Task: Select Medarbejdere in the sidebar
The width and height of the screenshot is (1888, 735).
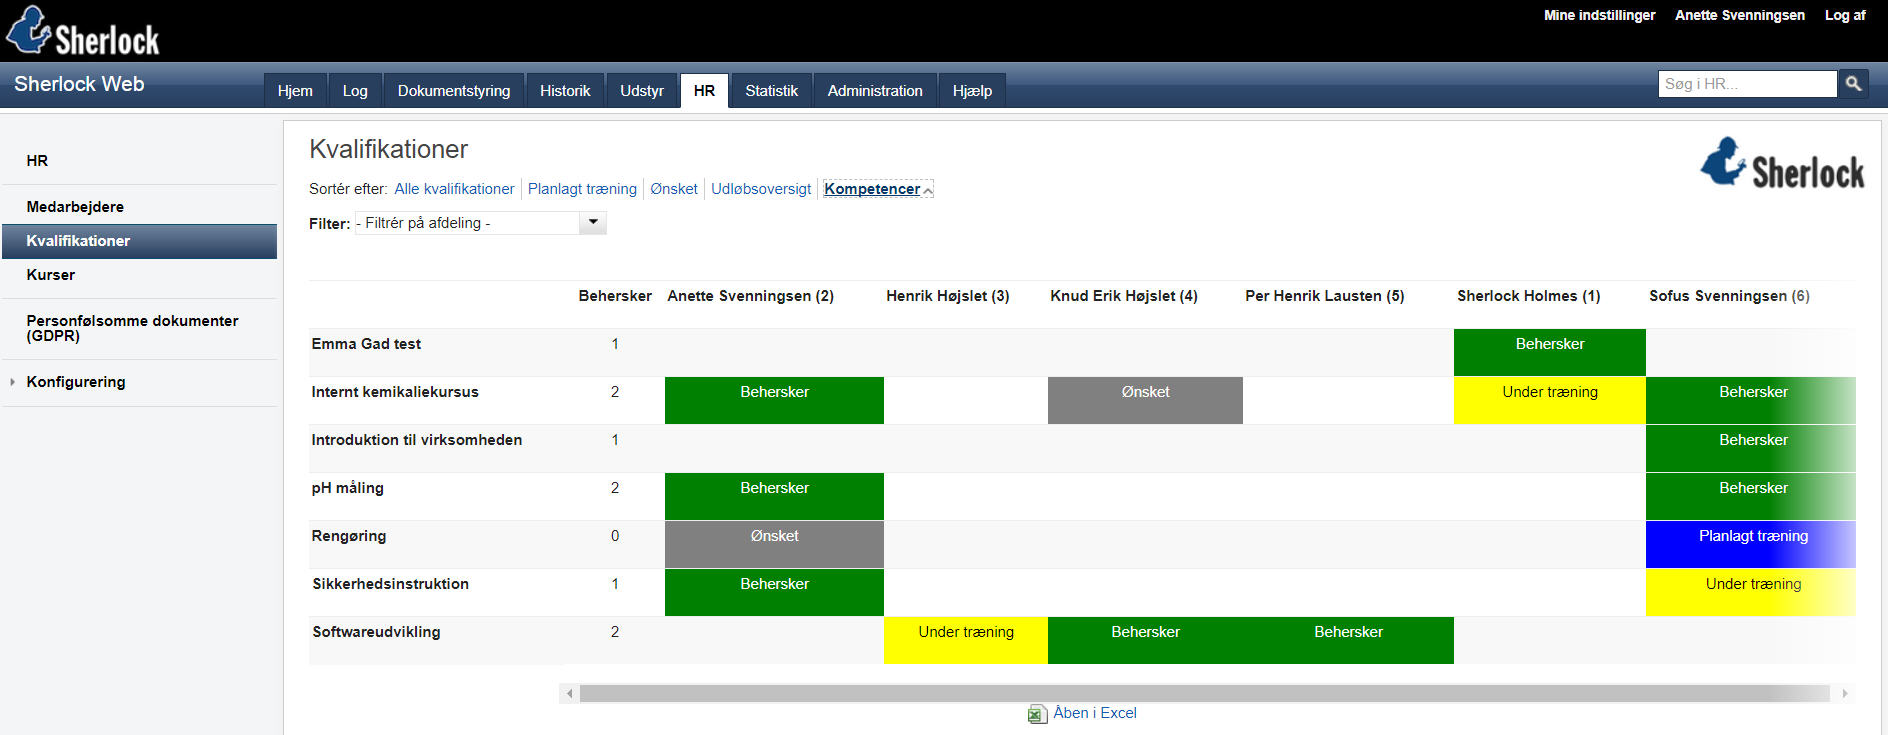Action: click(75, 207)
